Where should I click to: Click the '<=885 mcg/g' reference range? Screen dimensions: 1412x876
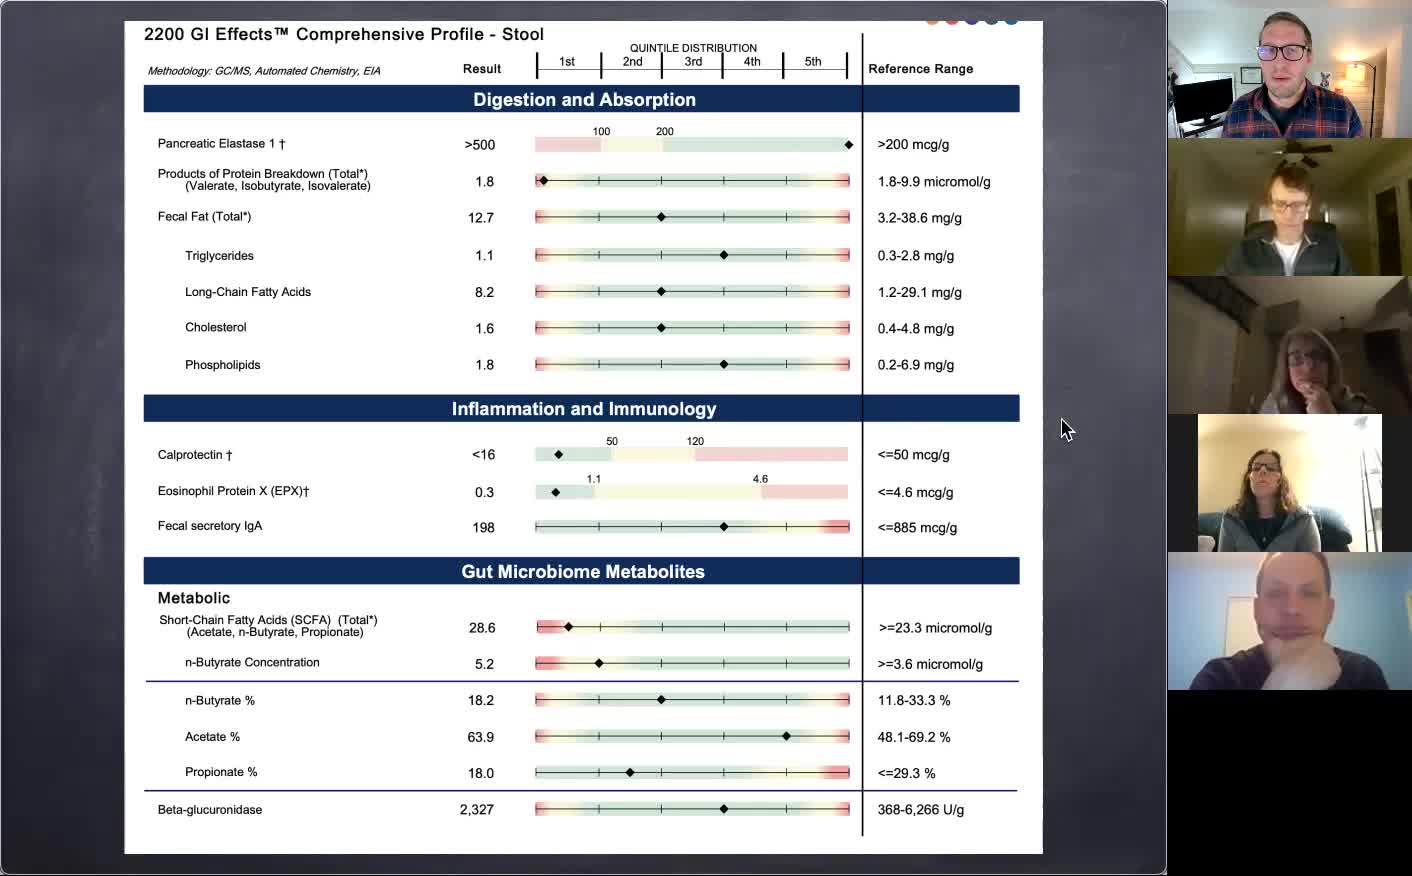(x=917, y=528)
